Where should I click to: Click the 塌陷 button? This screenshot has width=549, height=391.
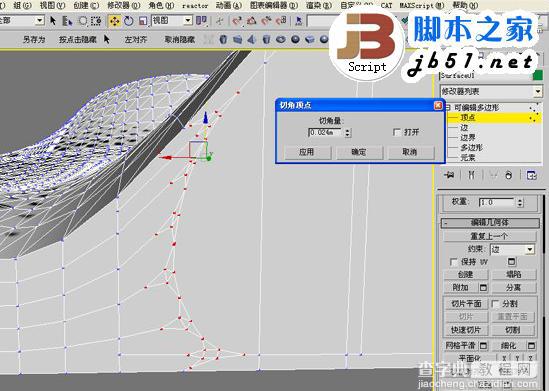pyautogui.click(x=514, y=274)
